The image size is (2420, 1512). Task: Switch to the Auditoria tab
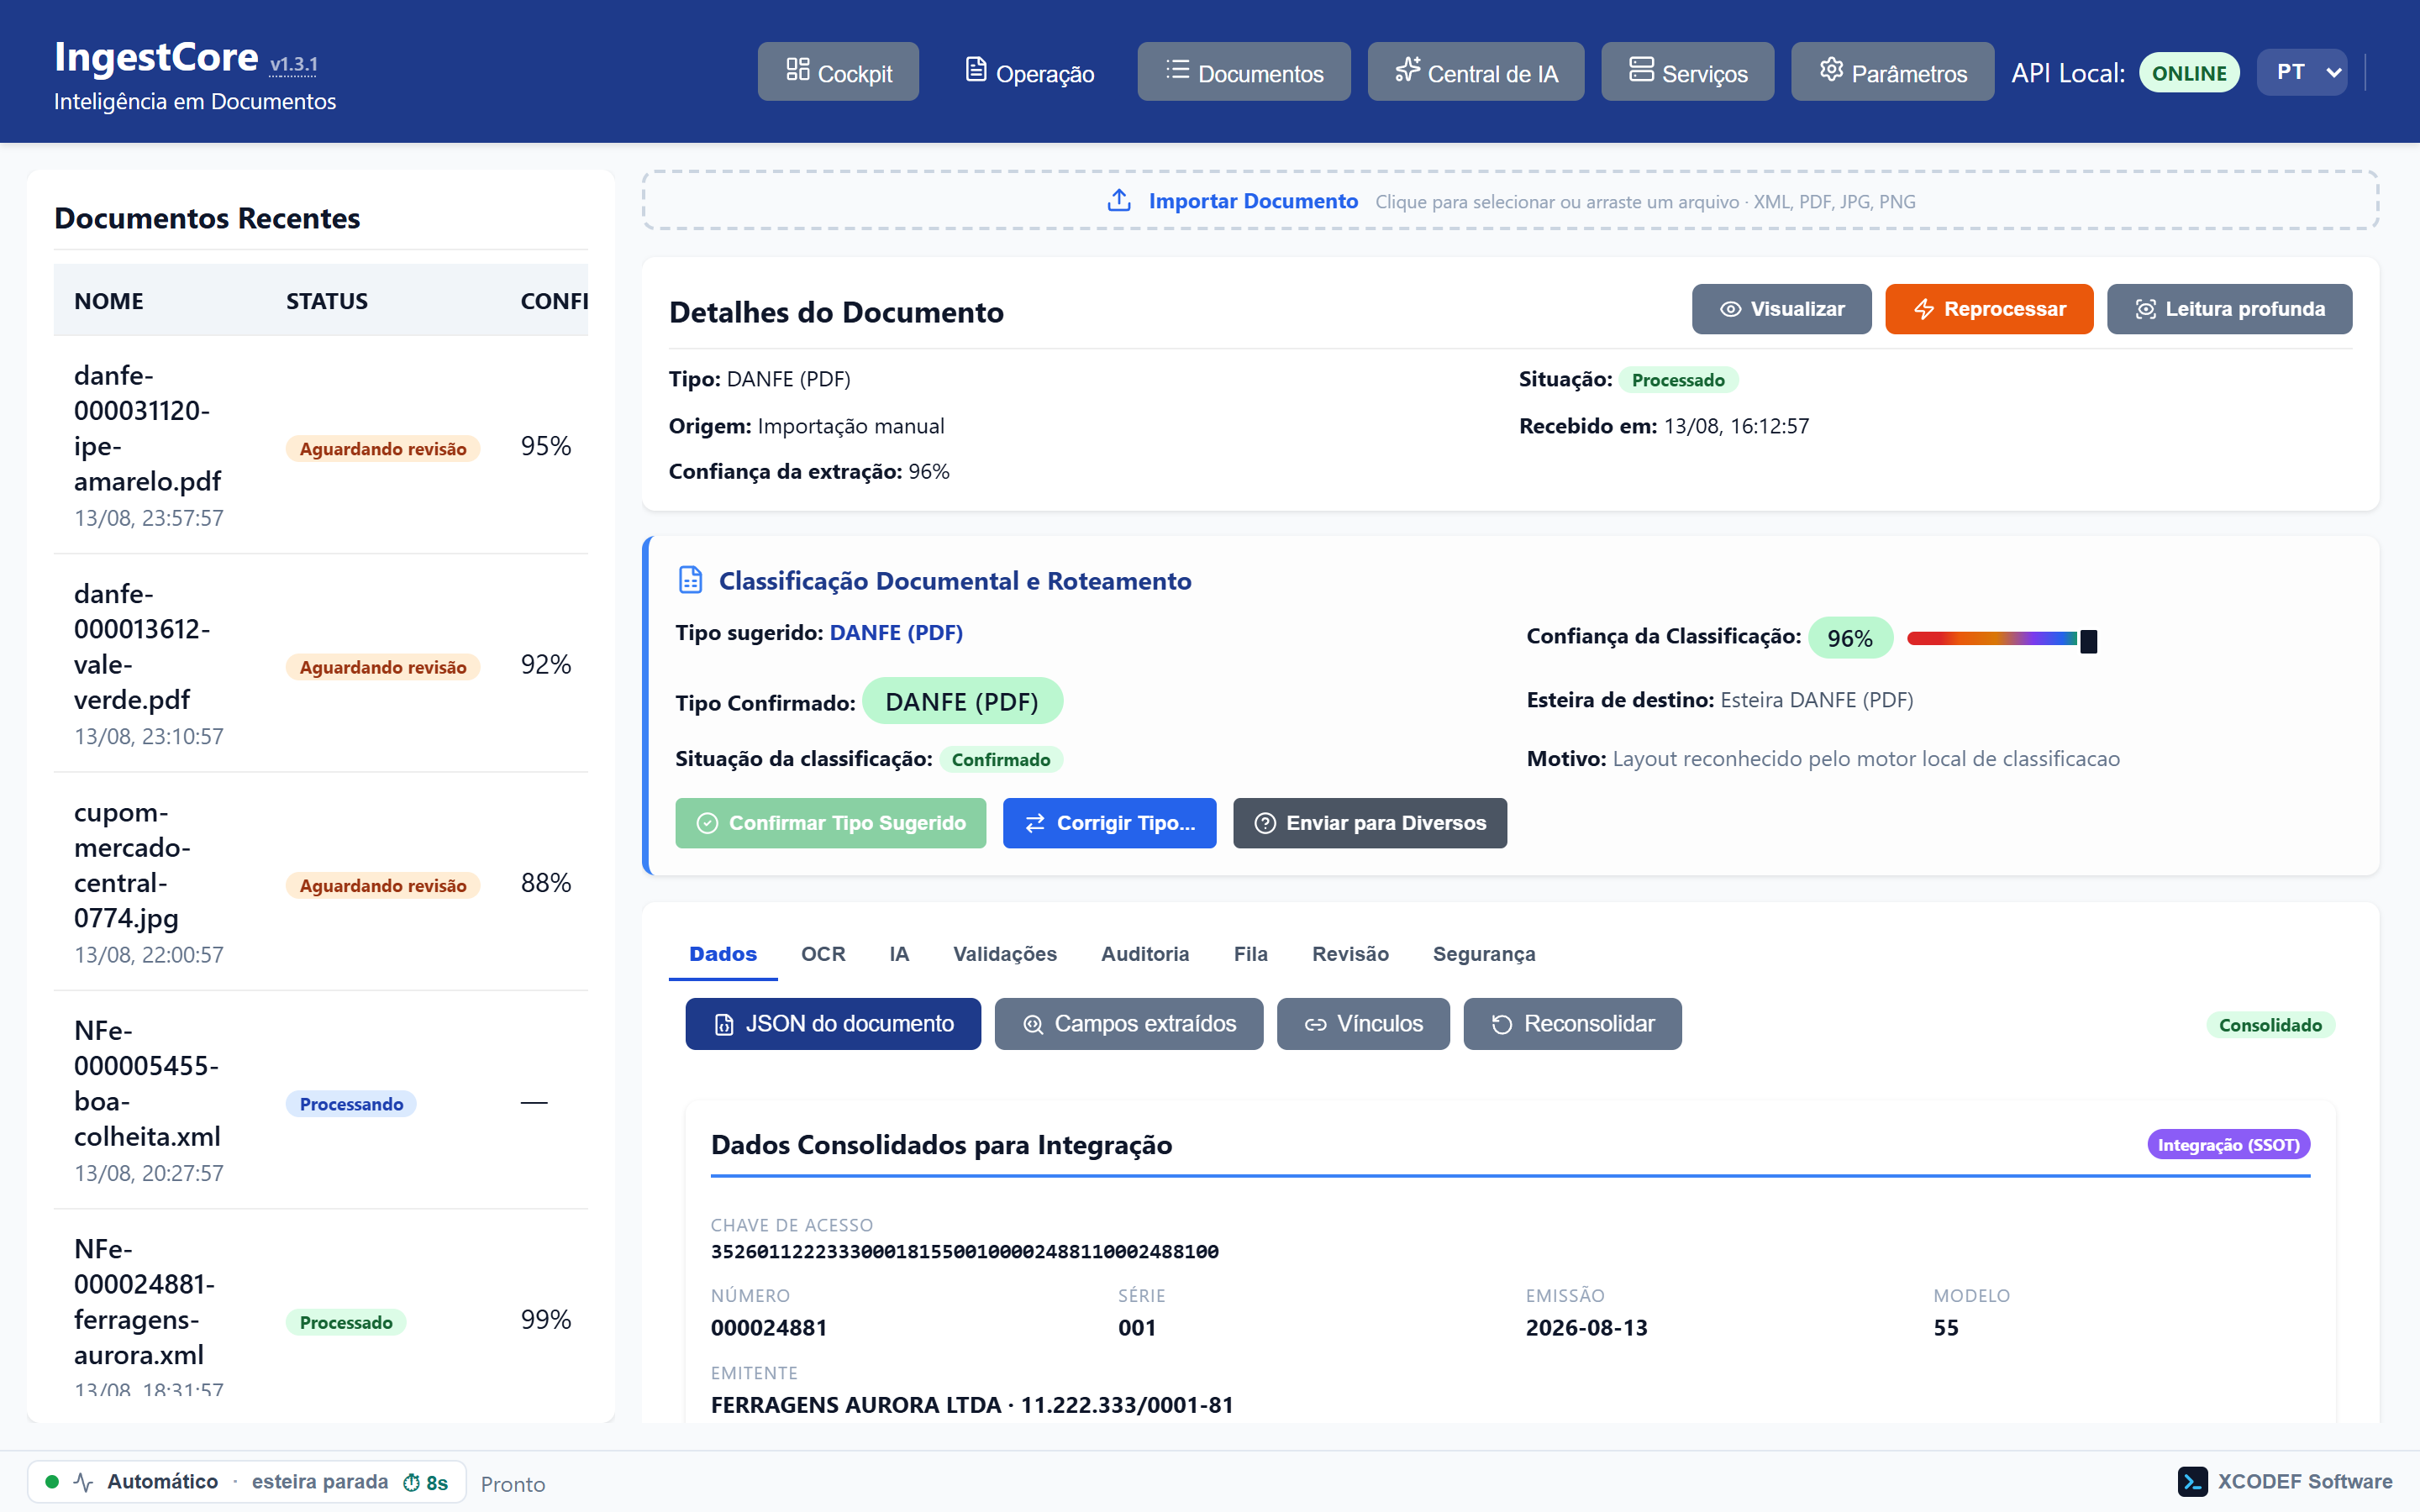tap(1145, 954)
